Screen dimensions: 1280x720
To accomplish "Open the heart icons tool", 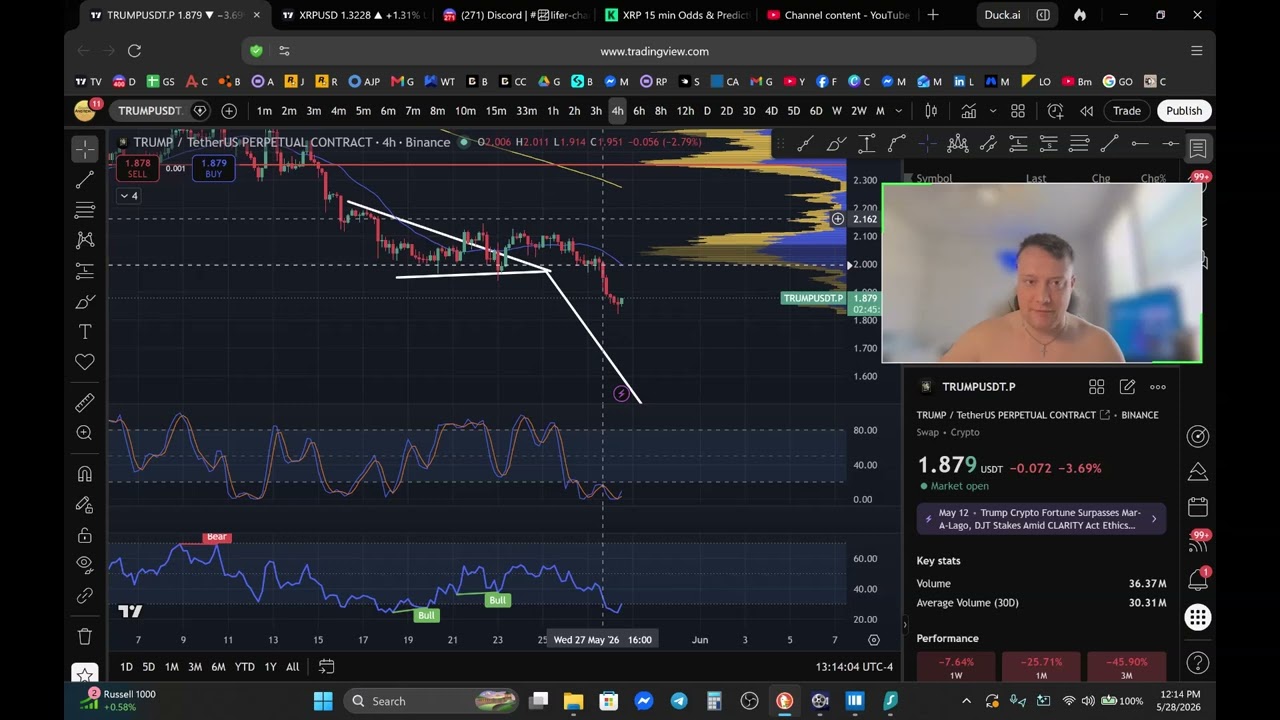I will pos(85,362).
